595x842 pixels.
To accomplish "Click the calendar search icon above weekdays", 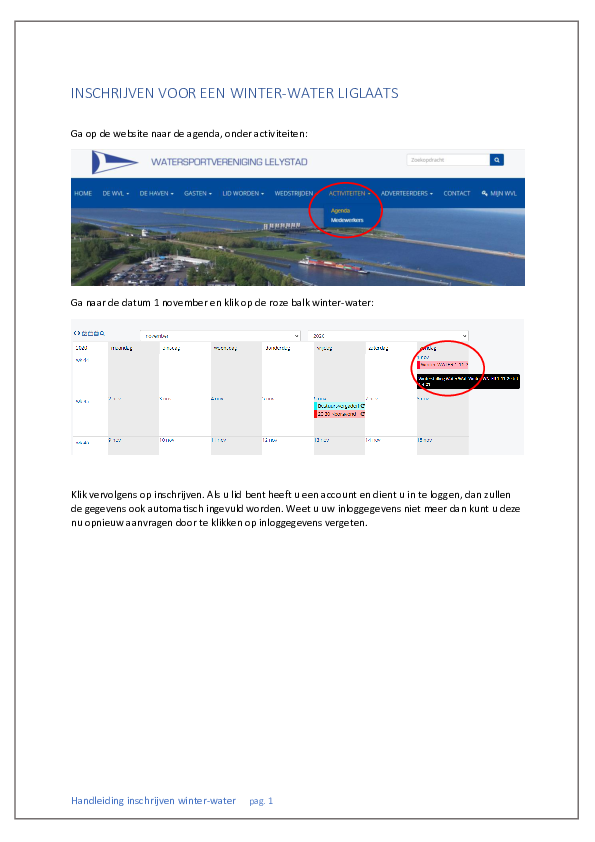I will pyautogui.click(x=102, y=333).
